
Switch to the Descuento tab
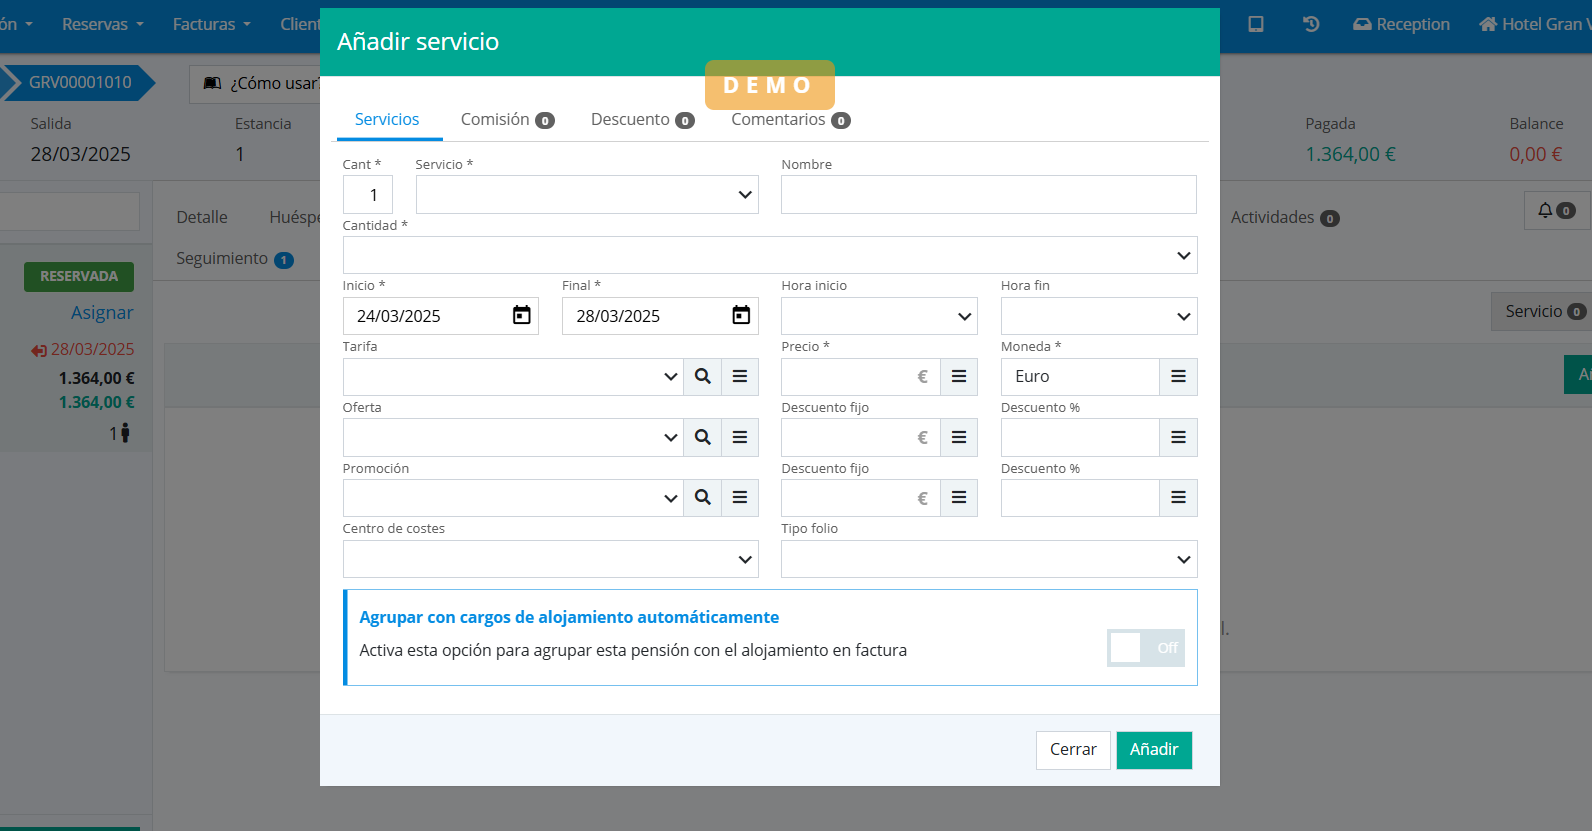click(x=642, y=120)
